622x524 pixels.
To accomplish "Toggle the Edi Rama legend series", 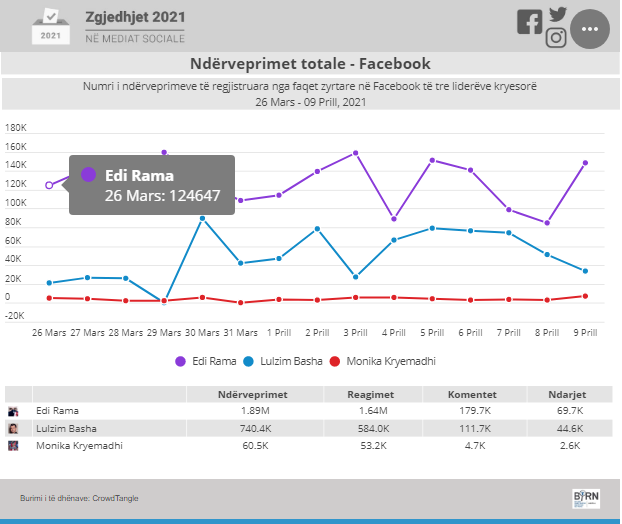I will [205, 361].
